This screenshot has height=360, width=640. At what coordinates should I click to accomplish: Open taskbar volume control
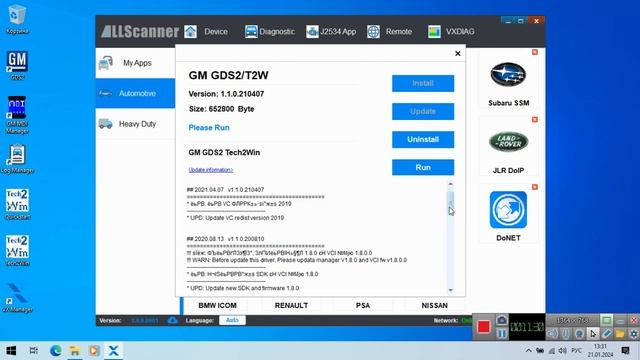pyautogui.click(x=563, y=351)
